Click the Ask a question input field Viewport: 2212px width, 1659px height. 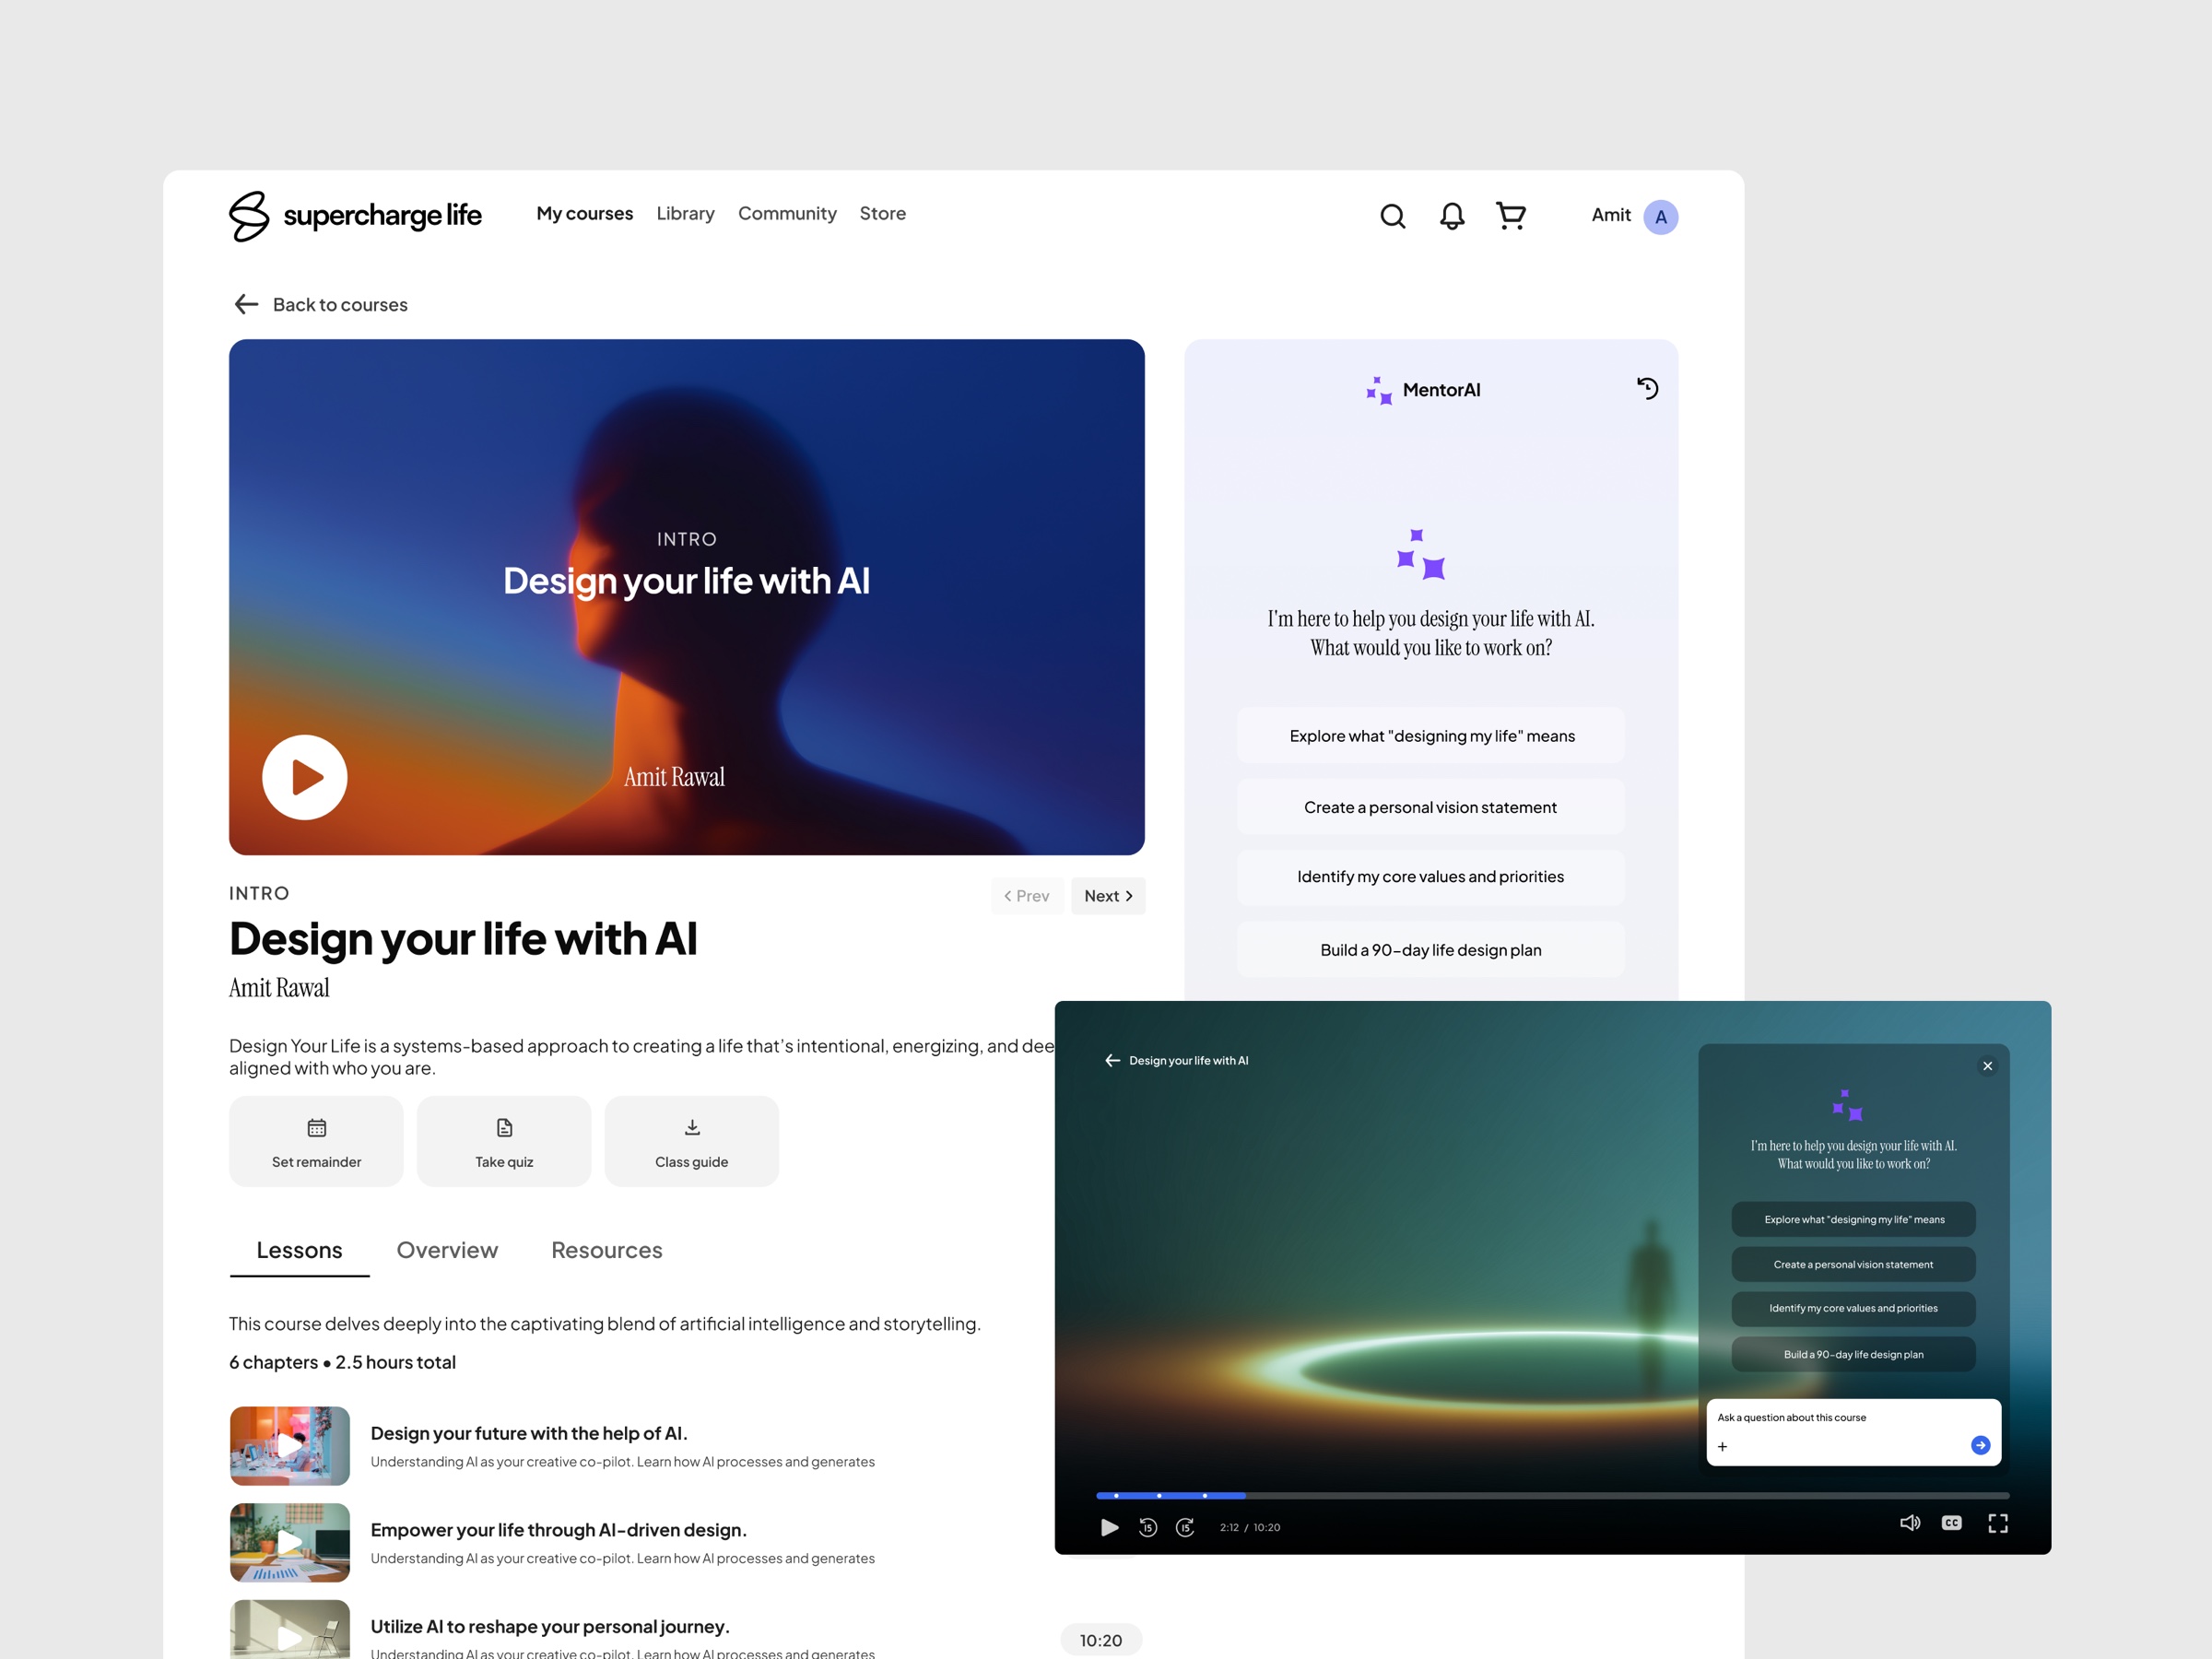1853,1432
